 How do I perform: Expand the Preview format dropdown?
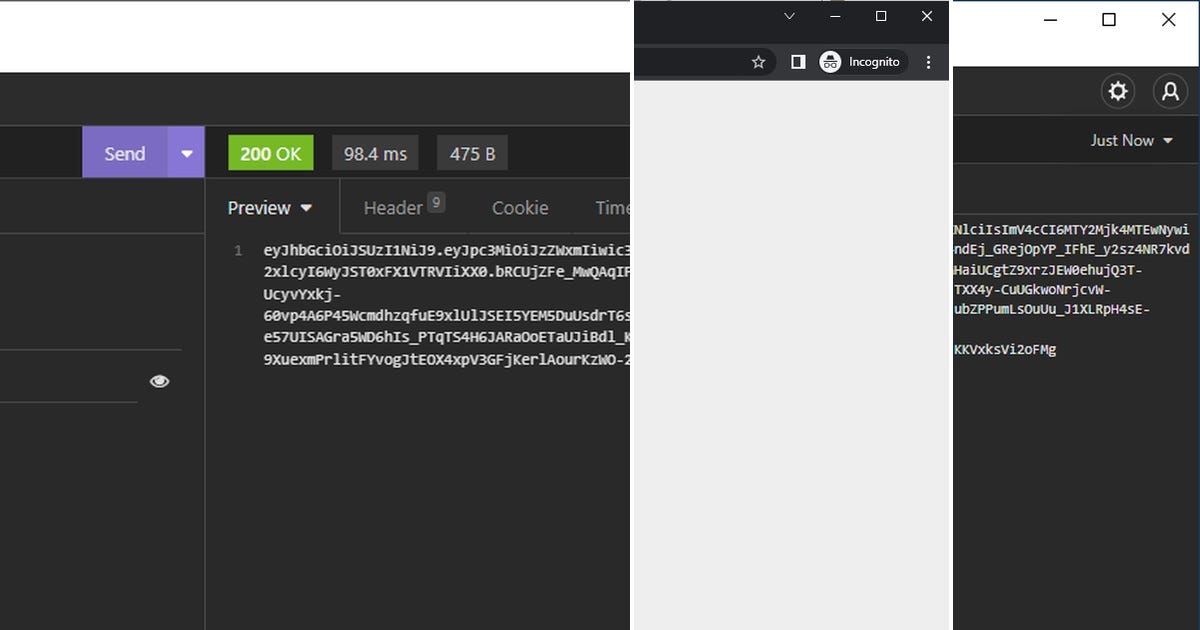coord(270,208)
